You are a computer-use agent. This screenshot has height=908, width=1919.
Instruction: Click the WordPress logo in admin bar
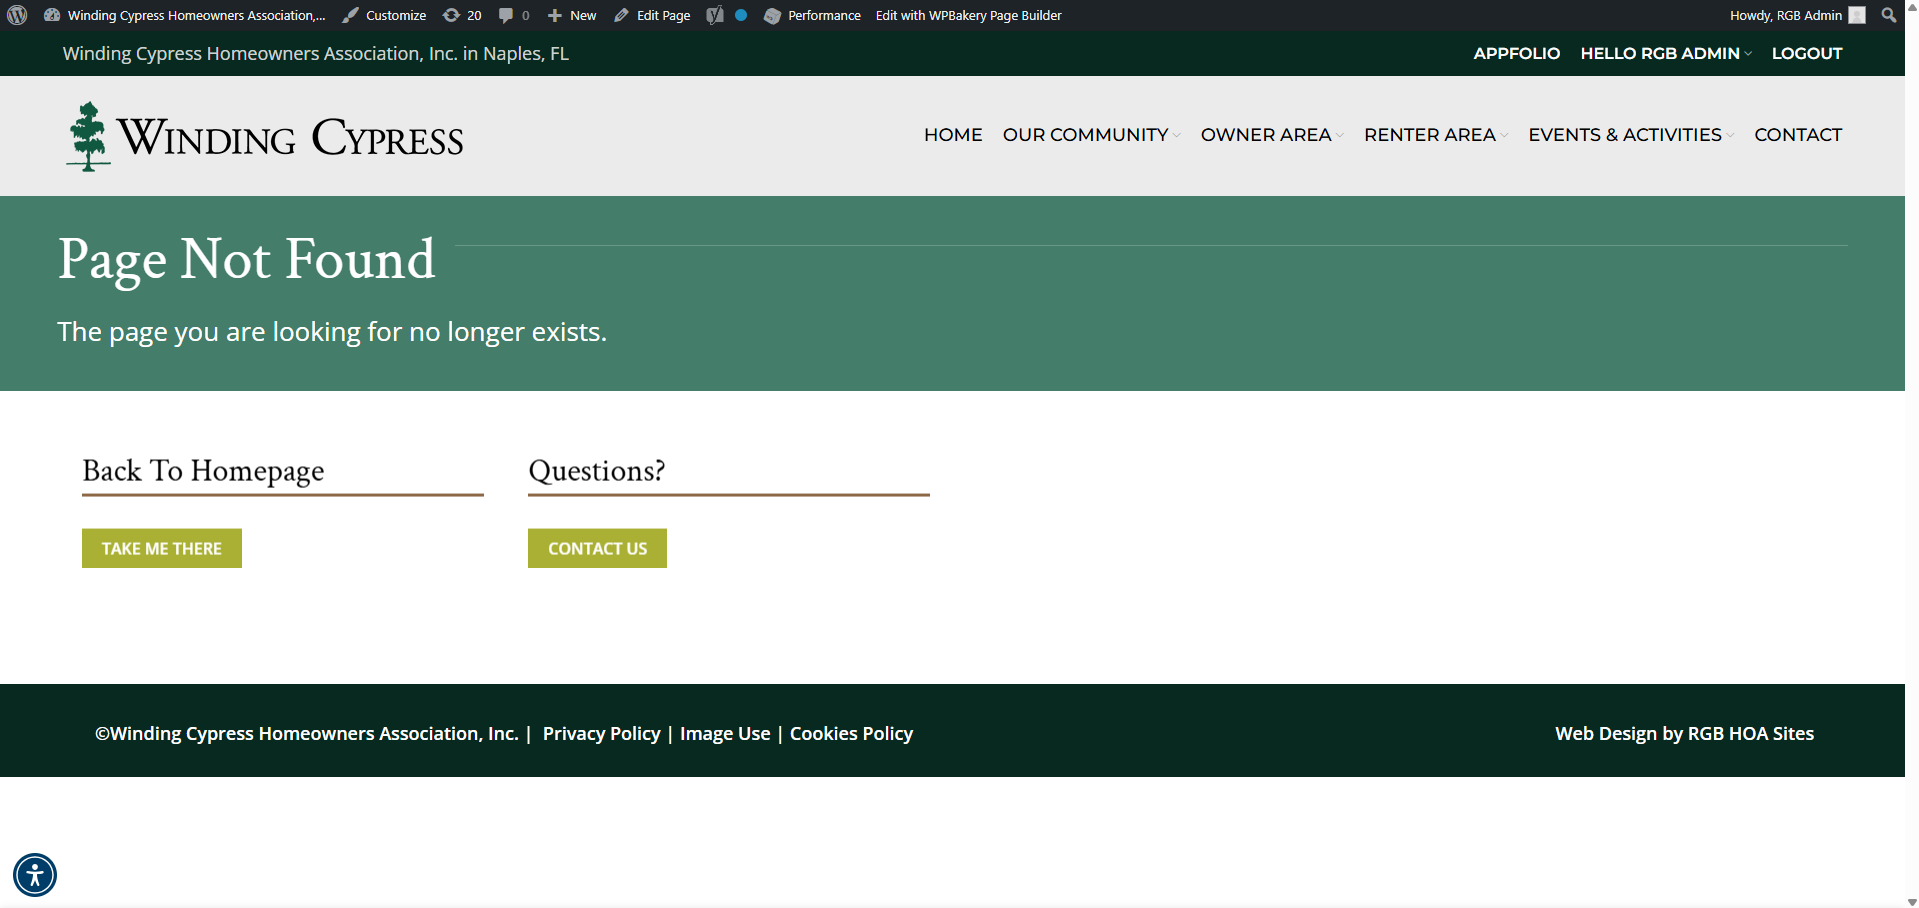(17, 15)
